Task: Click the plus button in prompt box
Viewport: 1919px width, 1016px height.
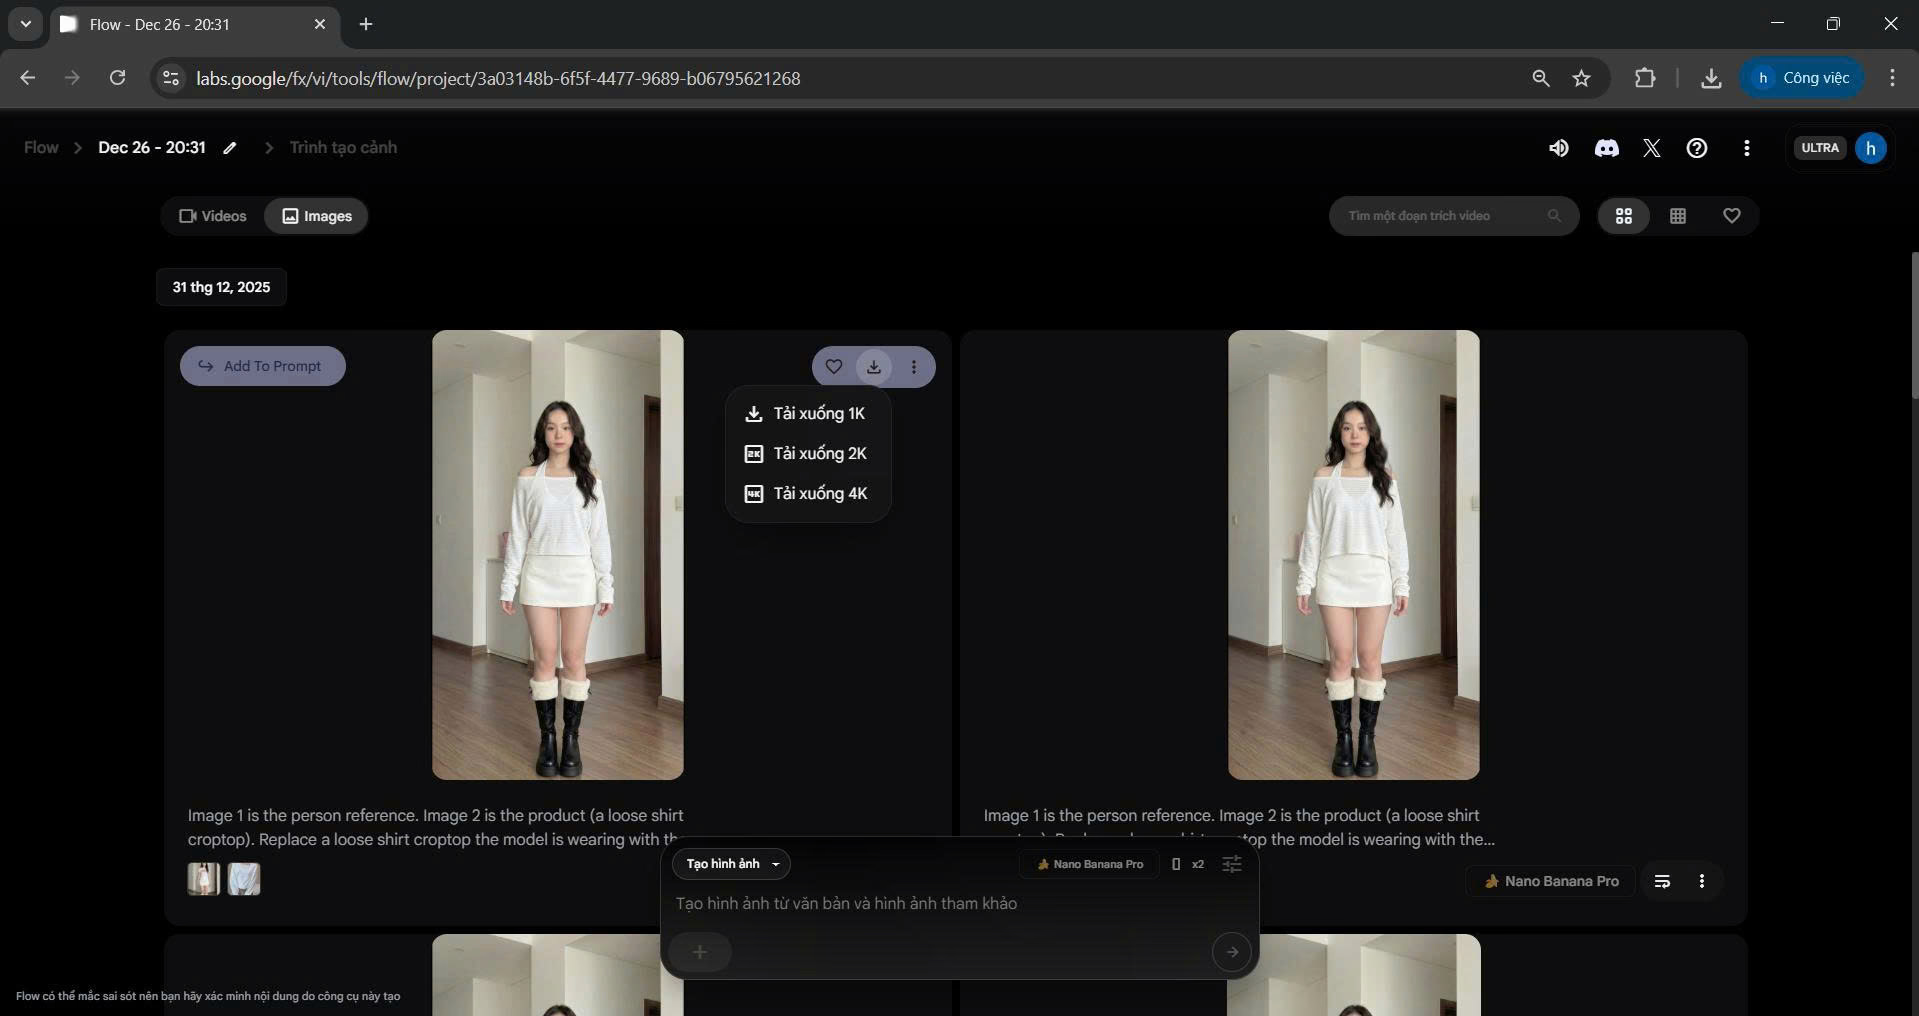Action: (x=700, y=952)
